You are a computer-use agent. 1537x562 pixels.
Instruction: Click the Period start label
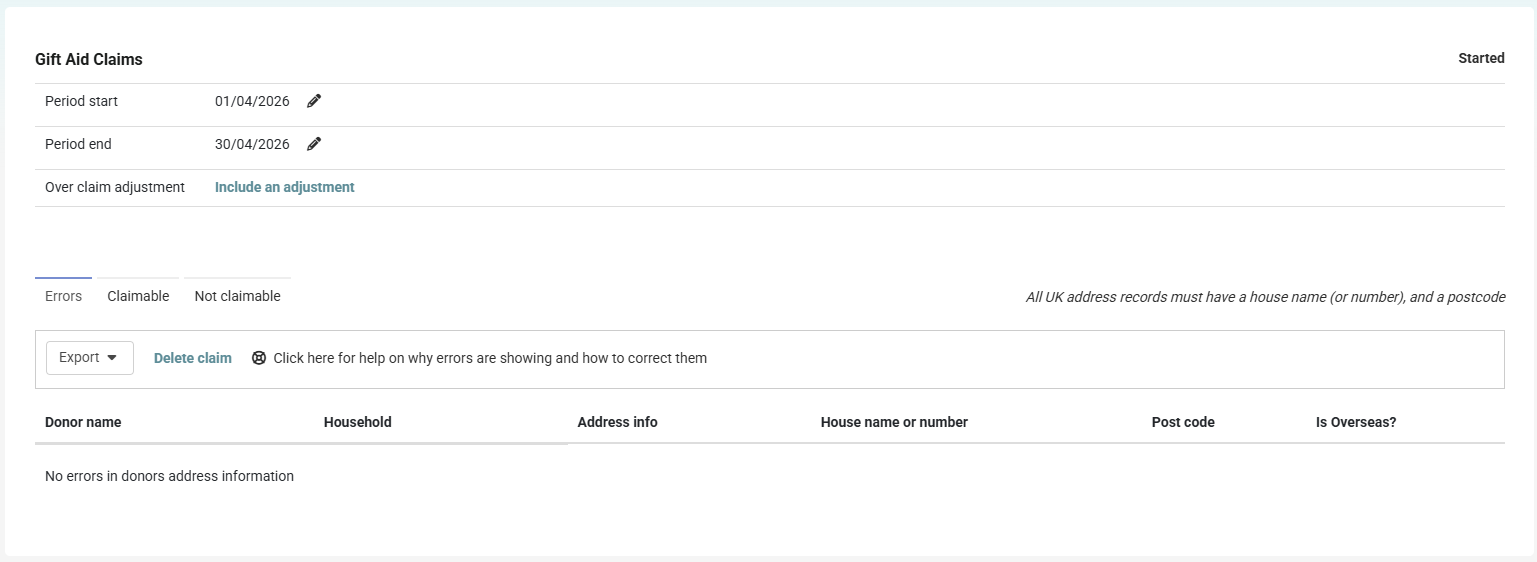(81, 101)
